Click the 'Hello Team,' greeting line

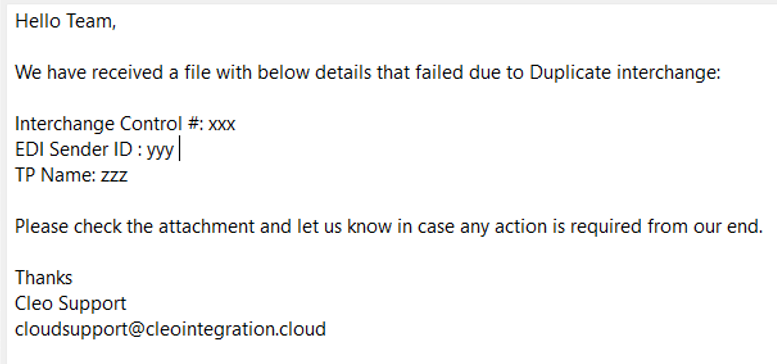[x=65, y=21]
